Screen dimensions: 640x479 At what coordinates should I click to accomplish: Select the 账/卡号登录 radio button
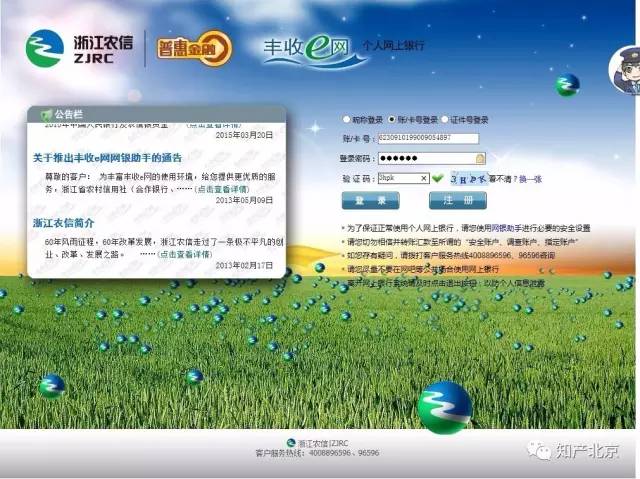(391, 118)
